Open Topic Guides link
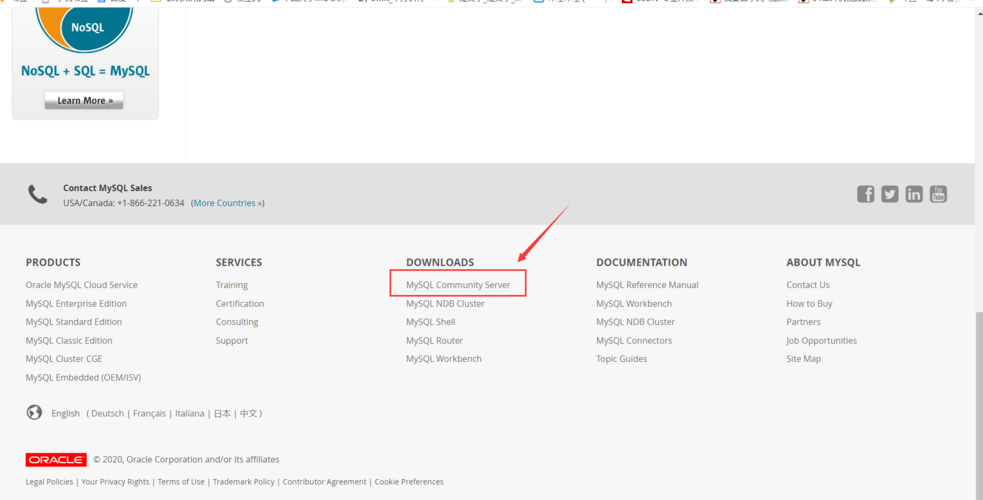983x500 pixels. click(x=622, y=359)
